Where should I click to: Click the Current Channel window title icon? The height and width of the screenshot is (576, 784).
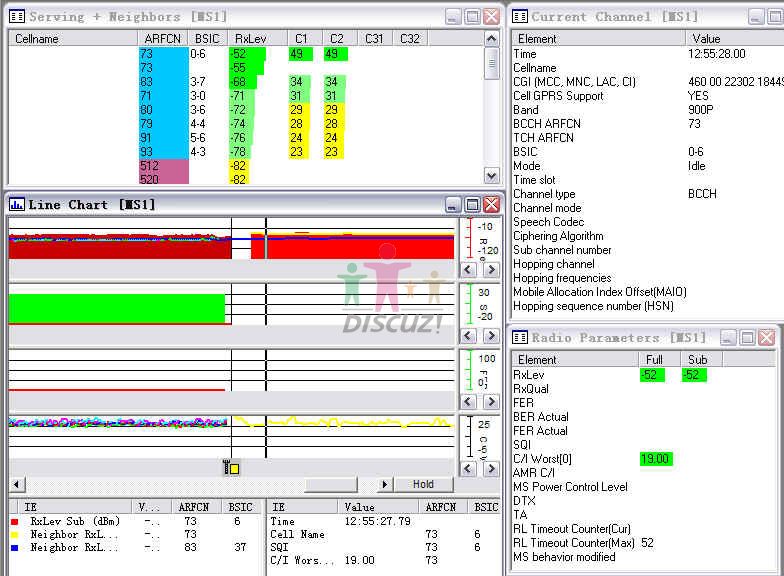coord(520,16)
